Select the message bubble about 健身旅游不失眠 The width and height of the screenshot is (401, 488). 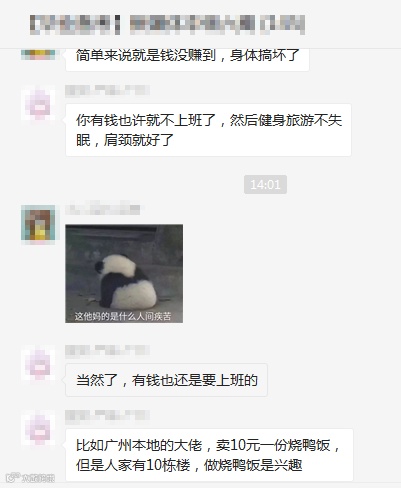209,130
